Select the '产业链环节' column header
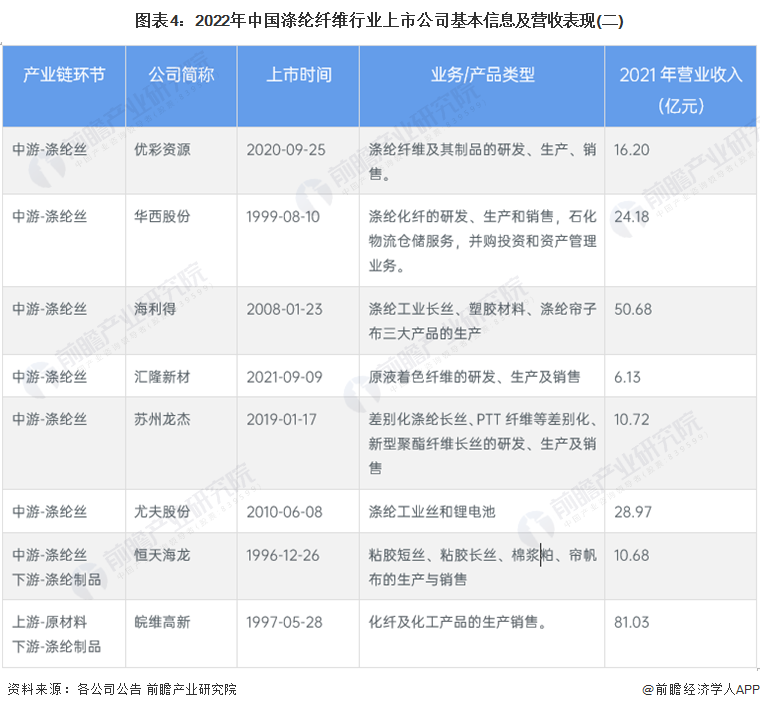The height and width of the screenshot is (710, 760). point(64,75)
